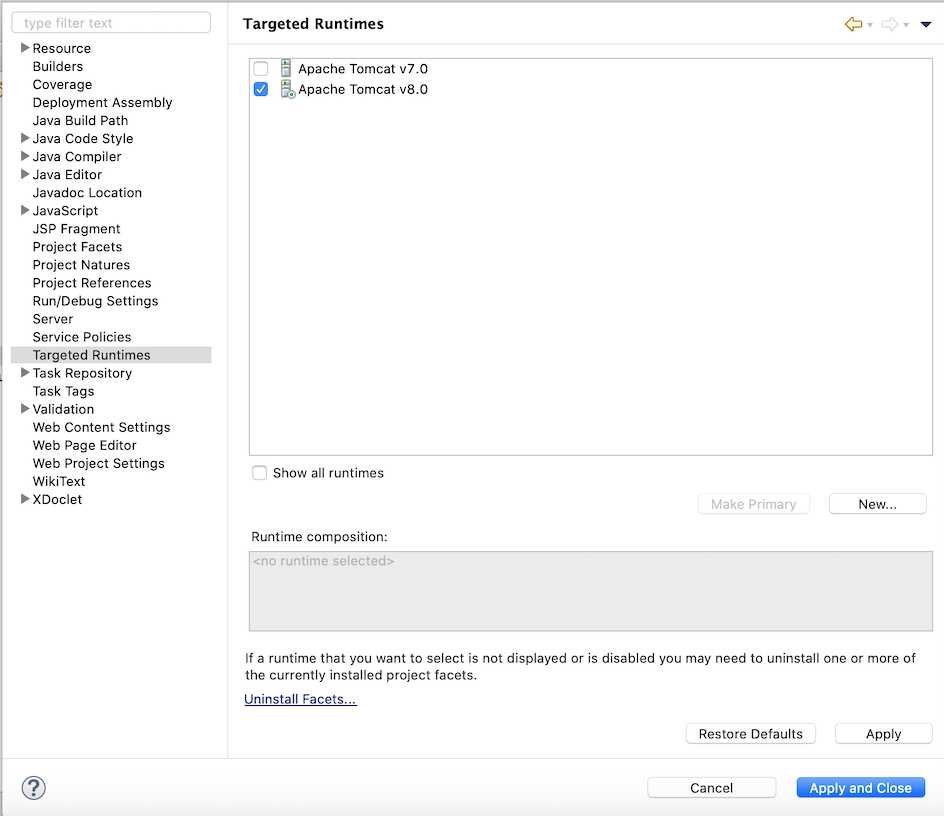Select the Resource tree item label

pos(62,48)
